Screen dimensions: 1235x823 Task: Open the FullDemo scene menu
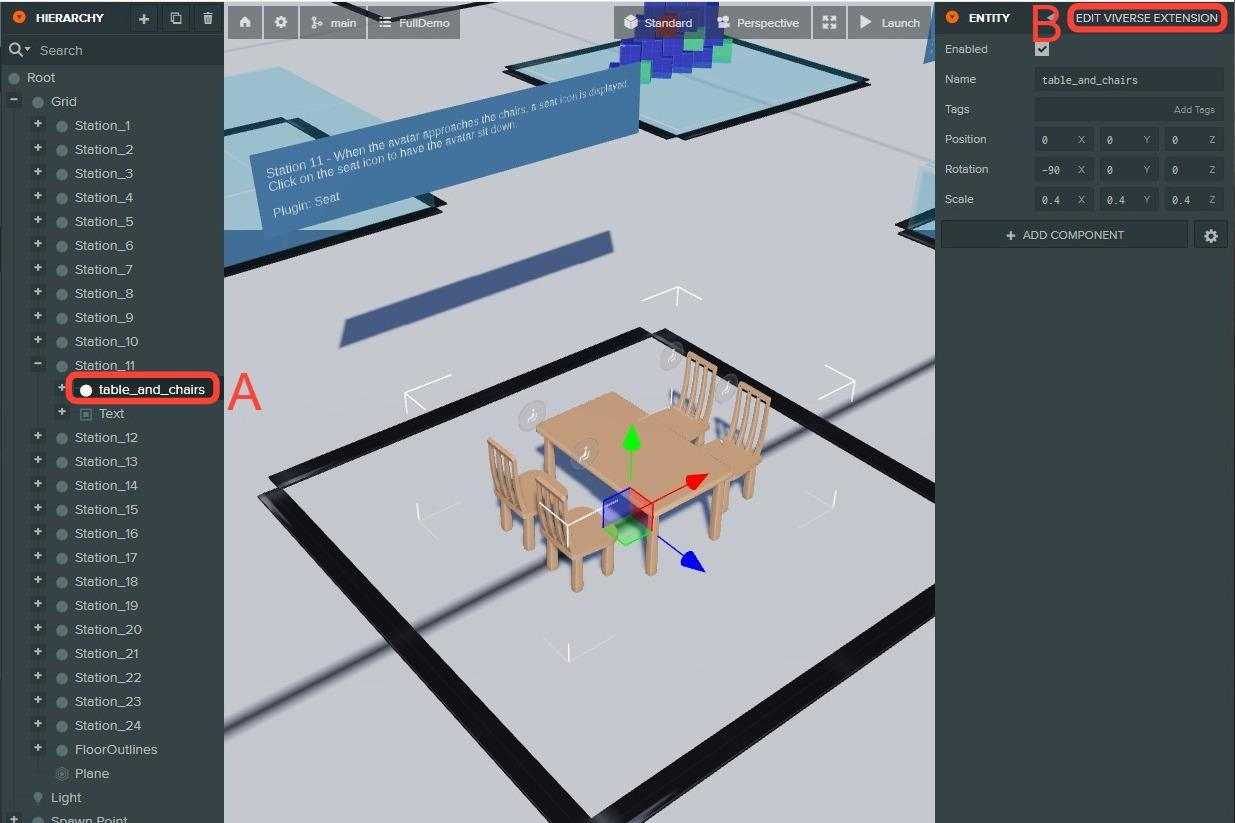[x=414, y=23]
